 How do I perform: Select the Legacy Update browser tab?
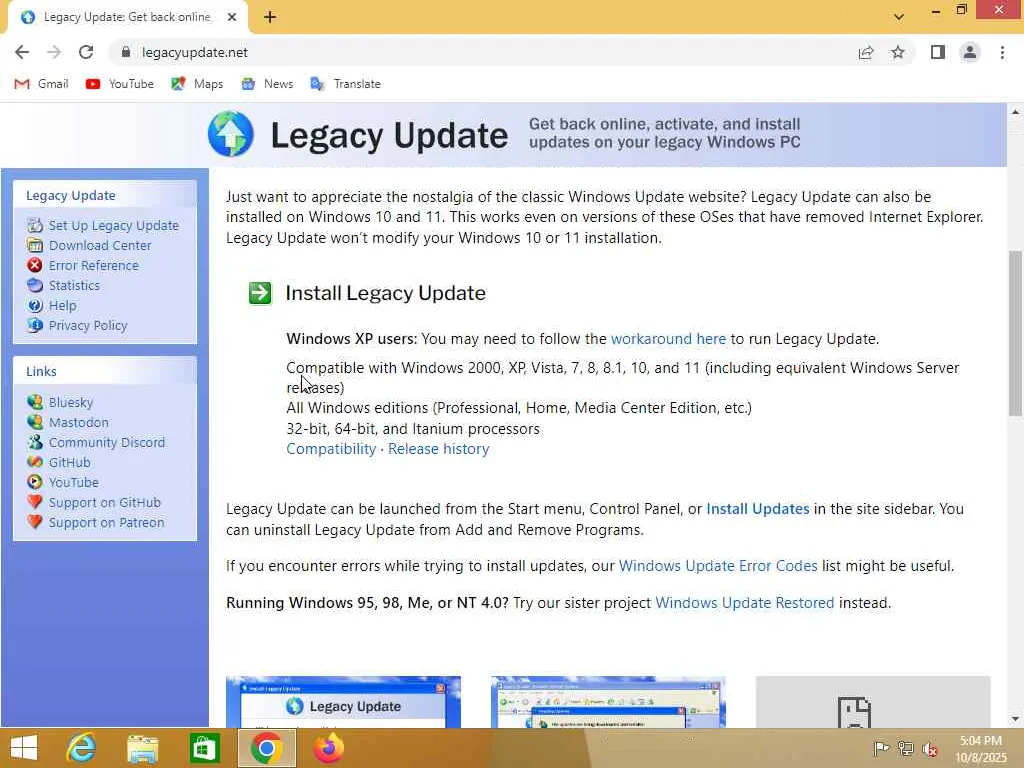(127, 17)
